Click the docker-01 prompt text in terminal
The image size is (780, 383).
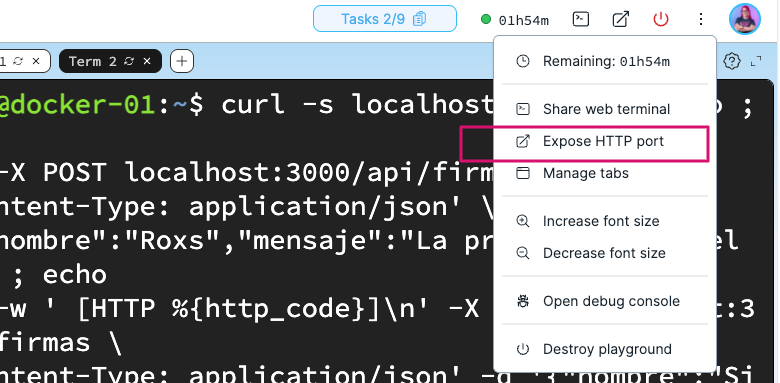point(77,104)
